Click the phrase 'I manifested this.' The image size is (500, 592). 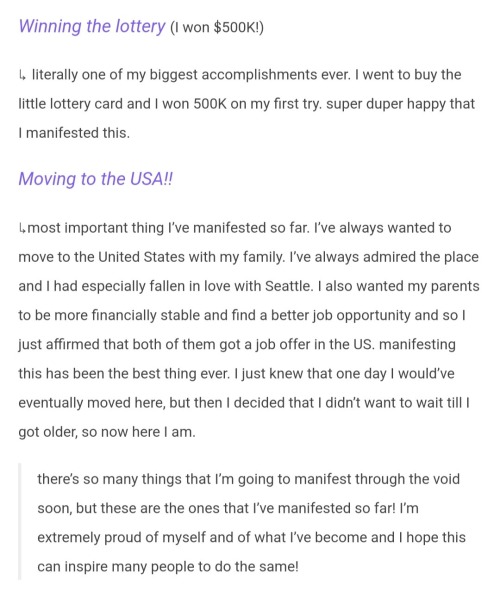74,133
